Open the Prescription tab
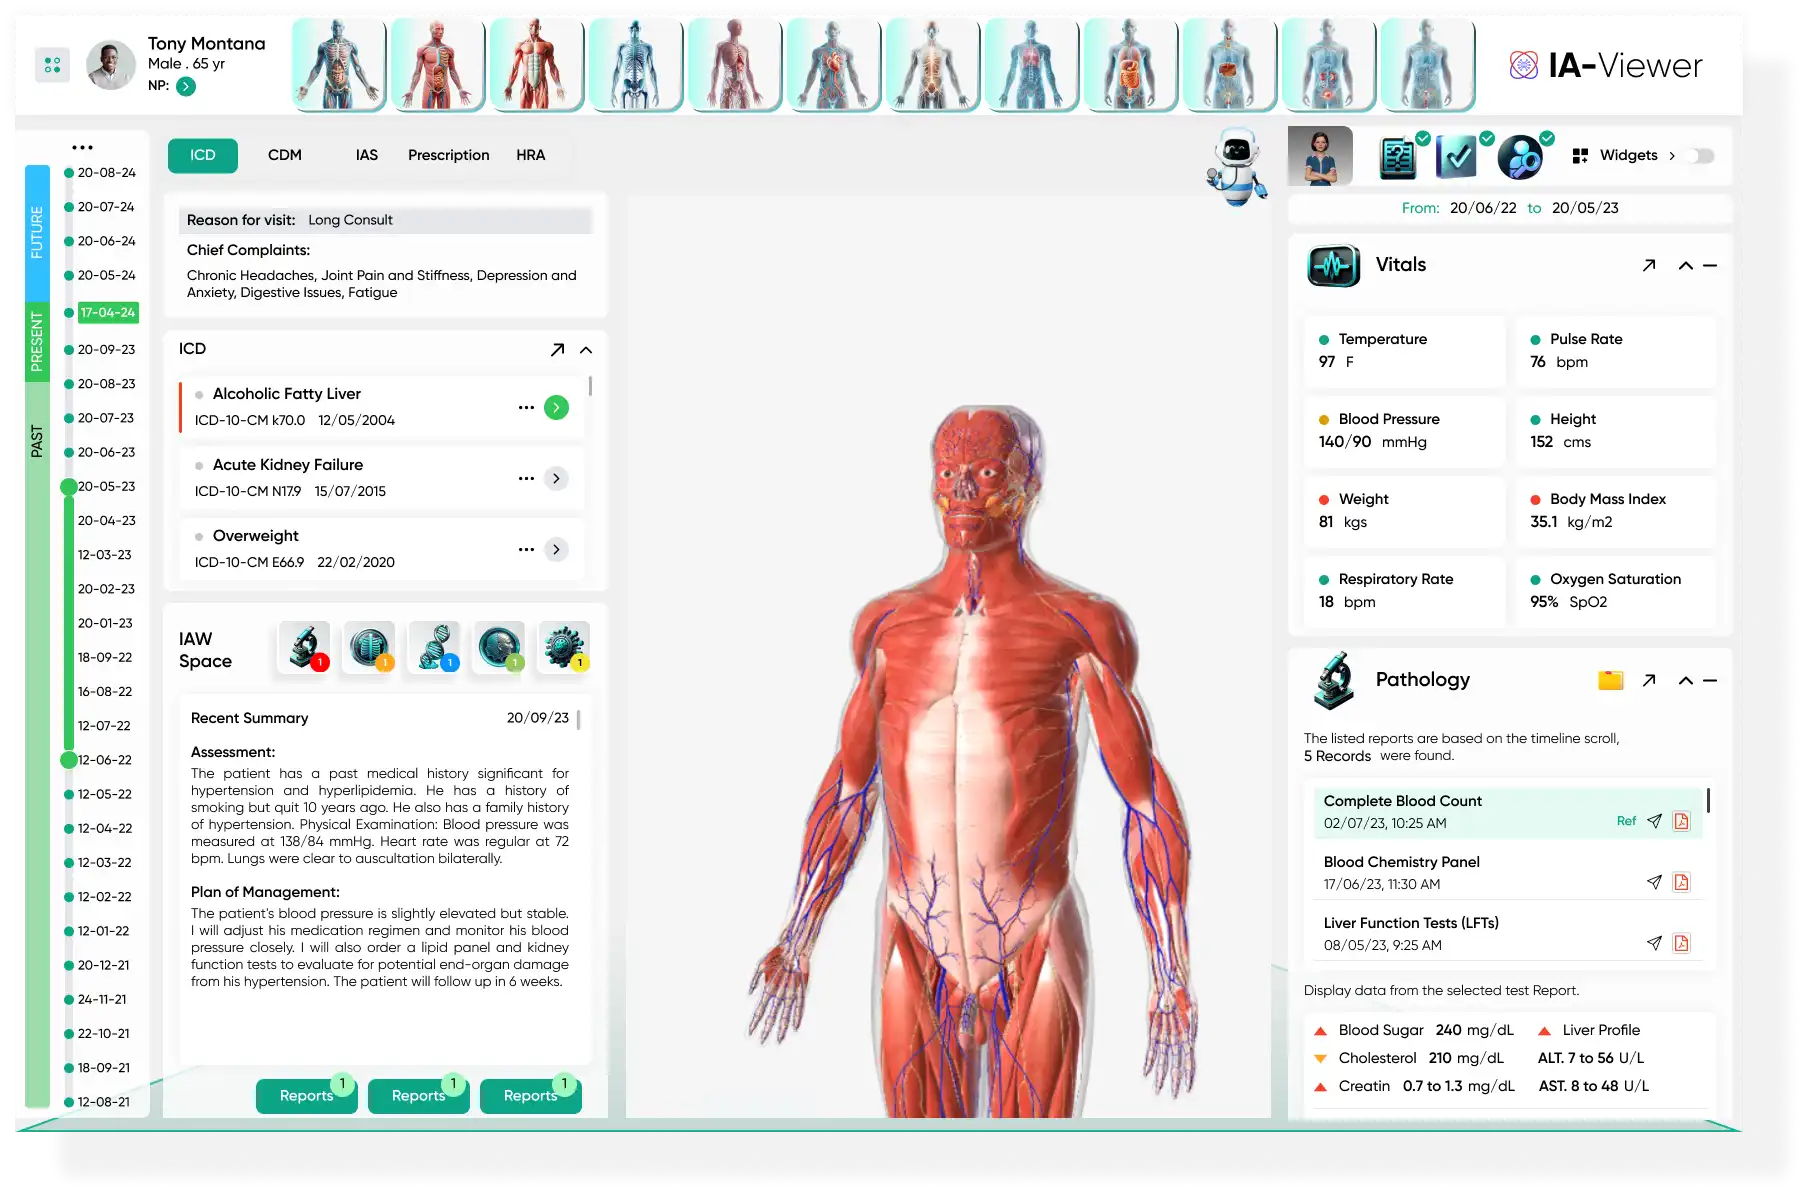 pyautogui.click(x=447, y=155)
